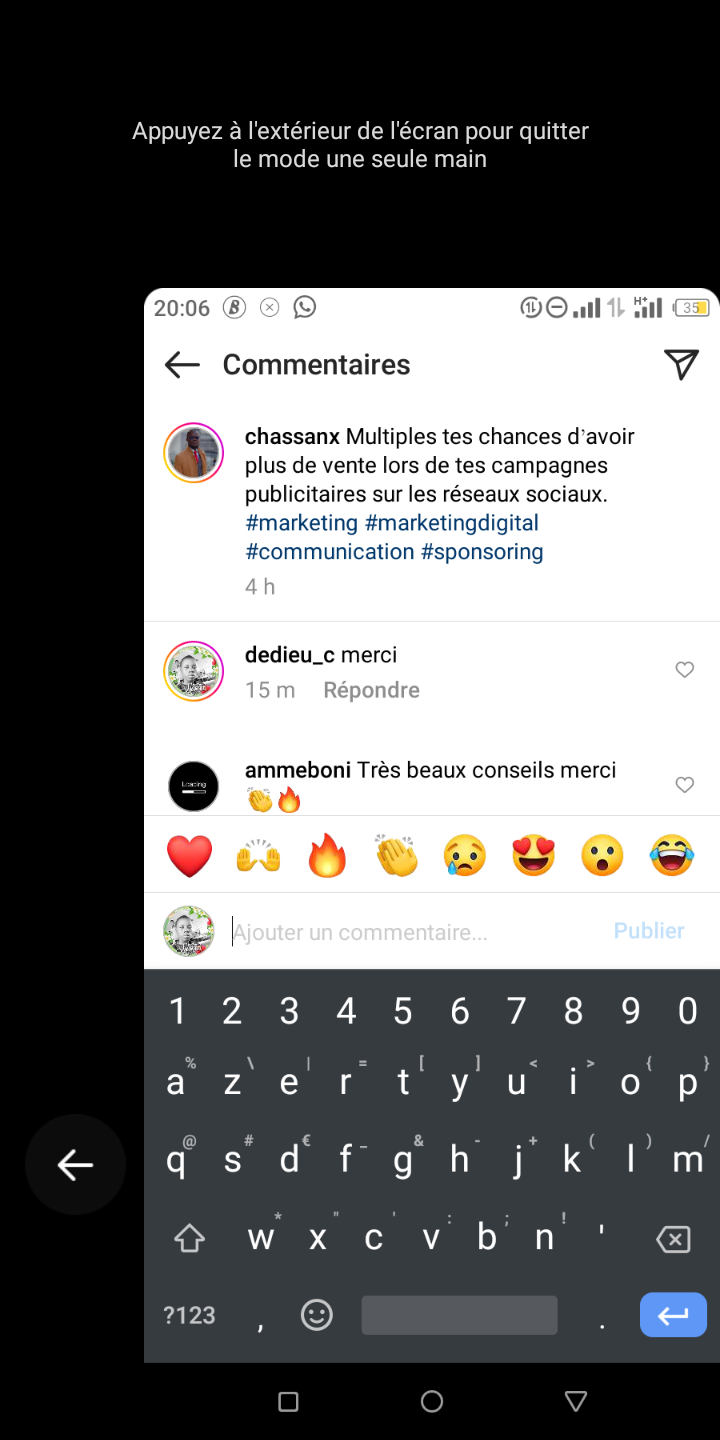This screenshot has height=1440, width=720.
Task: Insert the raised hands emoji
Action: coord(258,857)
